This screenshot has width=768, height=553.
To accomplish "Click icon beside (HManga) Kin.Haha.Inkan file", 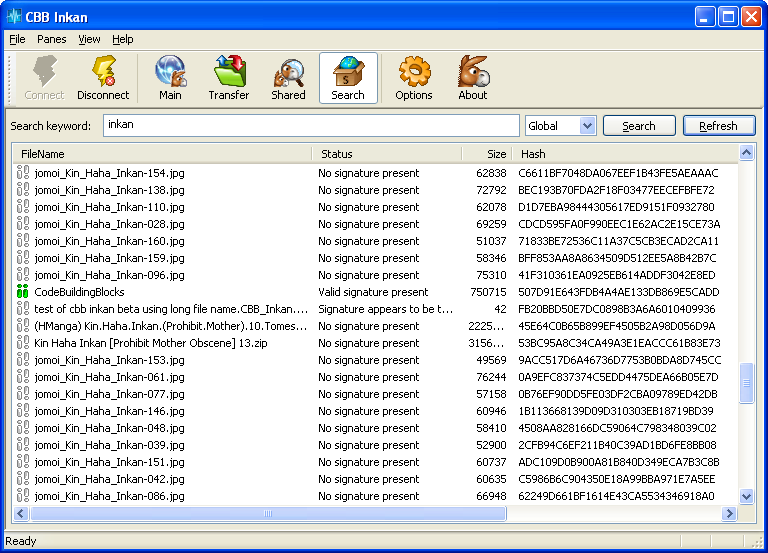I will pos(23,326).
